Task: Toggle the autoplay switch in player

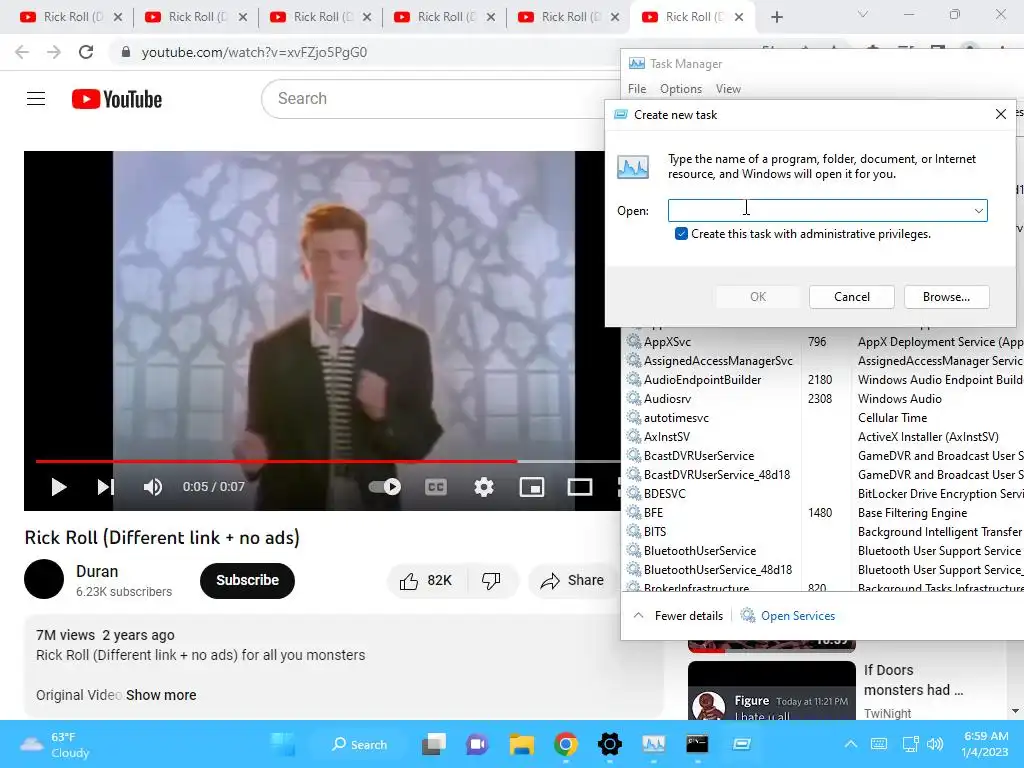Action: (385, 487)
